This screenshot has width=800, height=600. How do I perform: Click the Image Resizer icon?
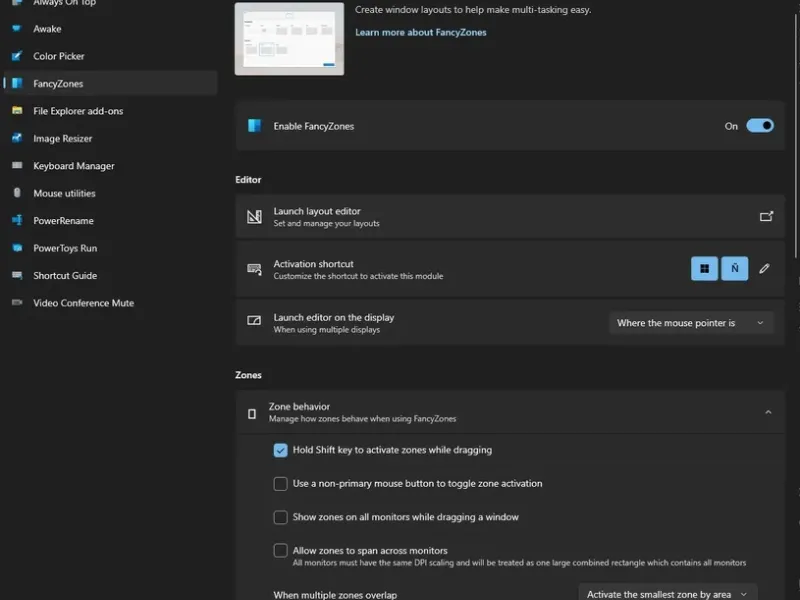[17, 138]
